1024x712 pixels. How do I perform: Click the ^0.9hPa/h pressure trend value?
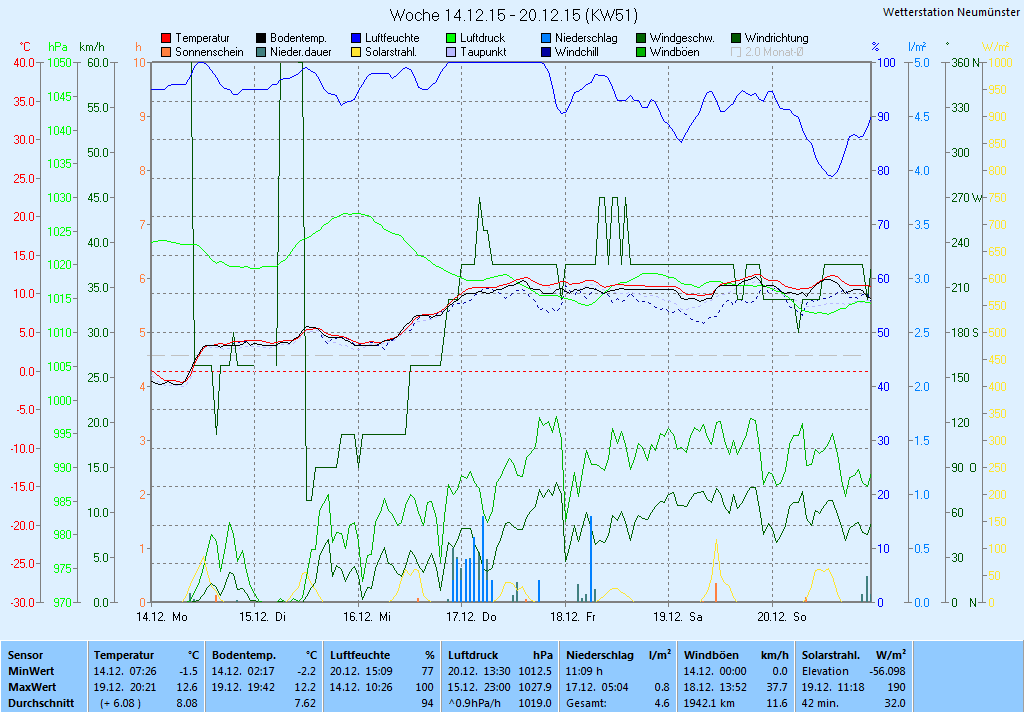tap(473, 704)
